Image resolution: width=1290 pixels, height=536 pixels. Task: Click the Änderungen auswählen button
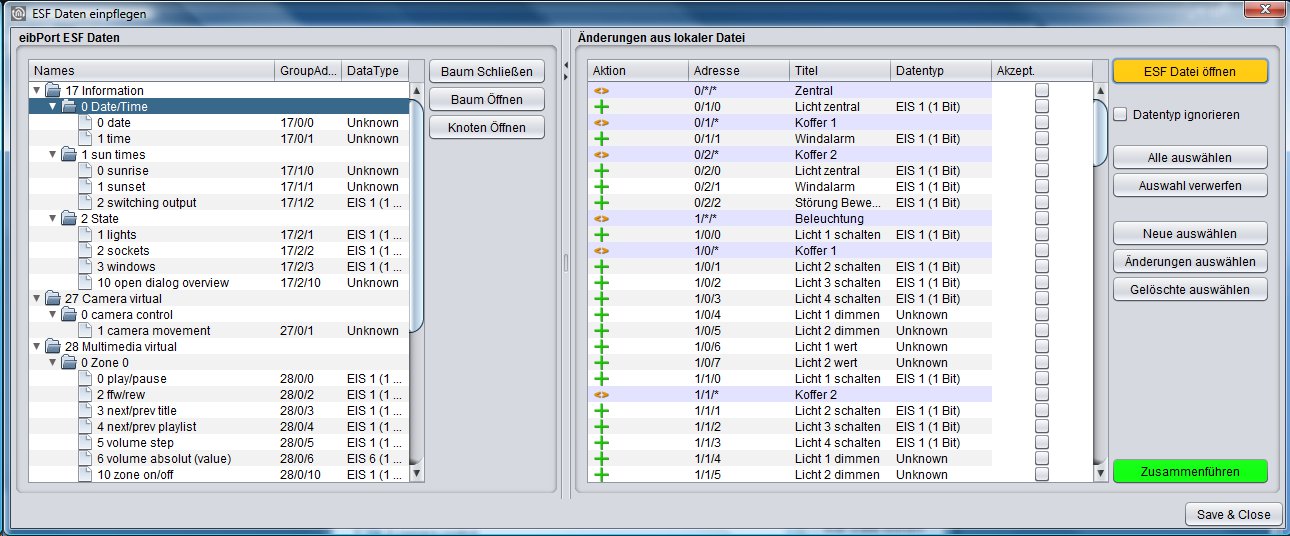pyautogui.click(x=1190, y=261)
